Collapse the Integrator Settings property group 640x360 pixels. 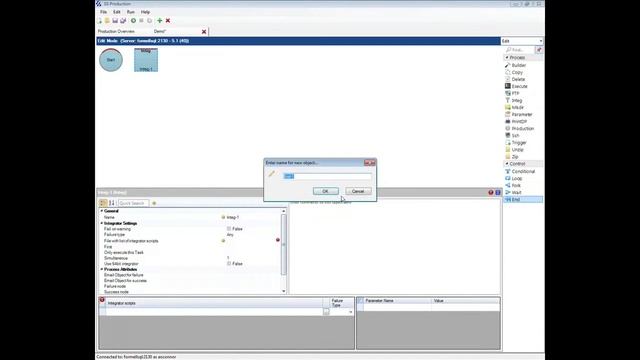[102, 223]
